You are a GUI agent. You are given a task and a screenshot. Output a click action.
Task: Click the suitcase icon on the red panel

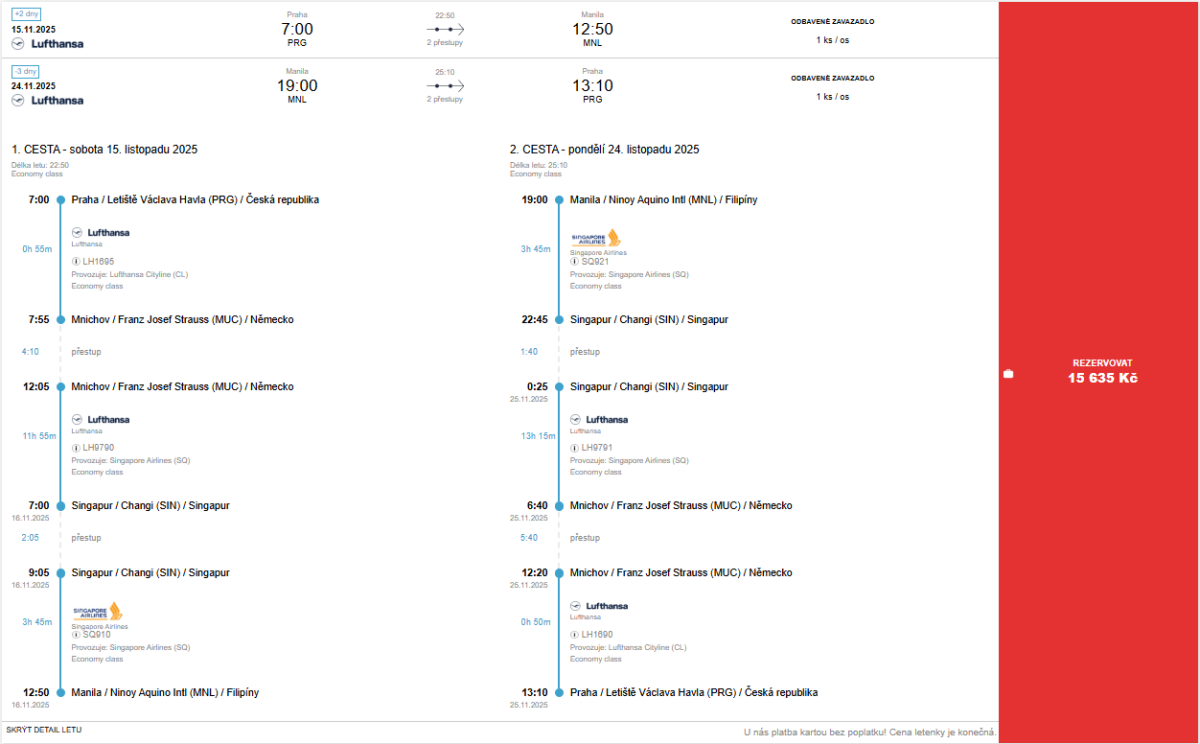pos(1008,374)
